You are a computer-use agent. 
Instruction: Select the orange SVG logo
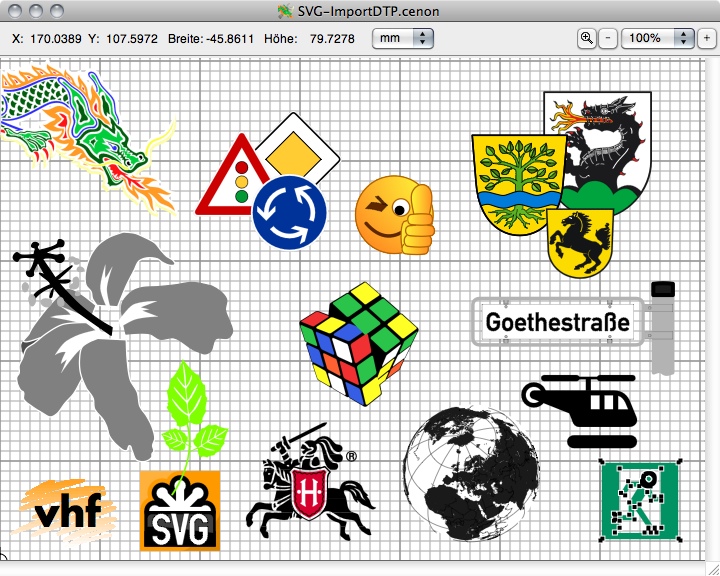tap(180, 510)
